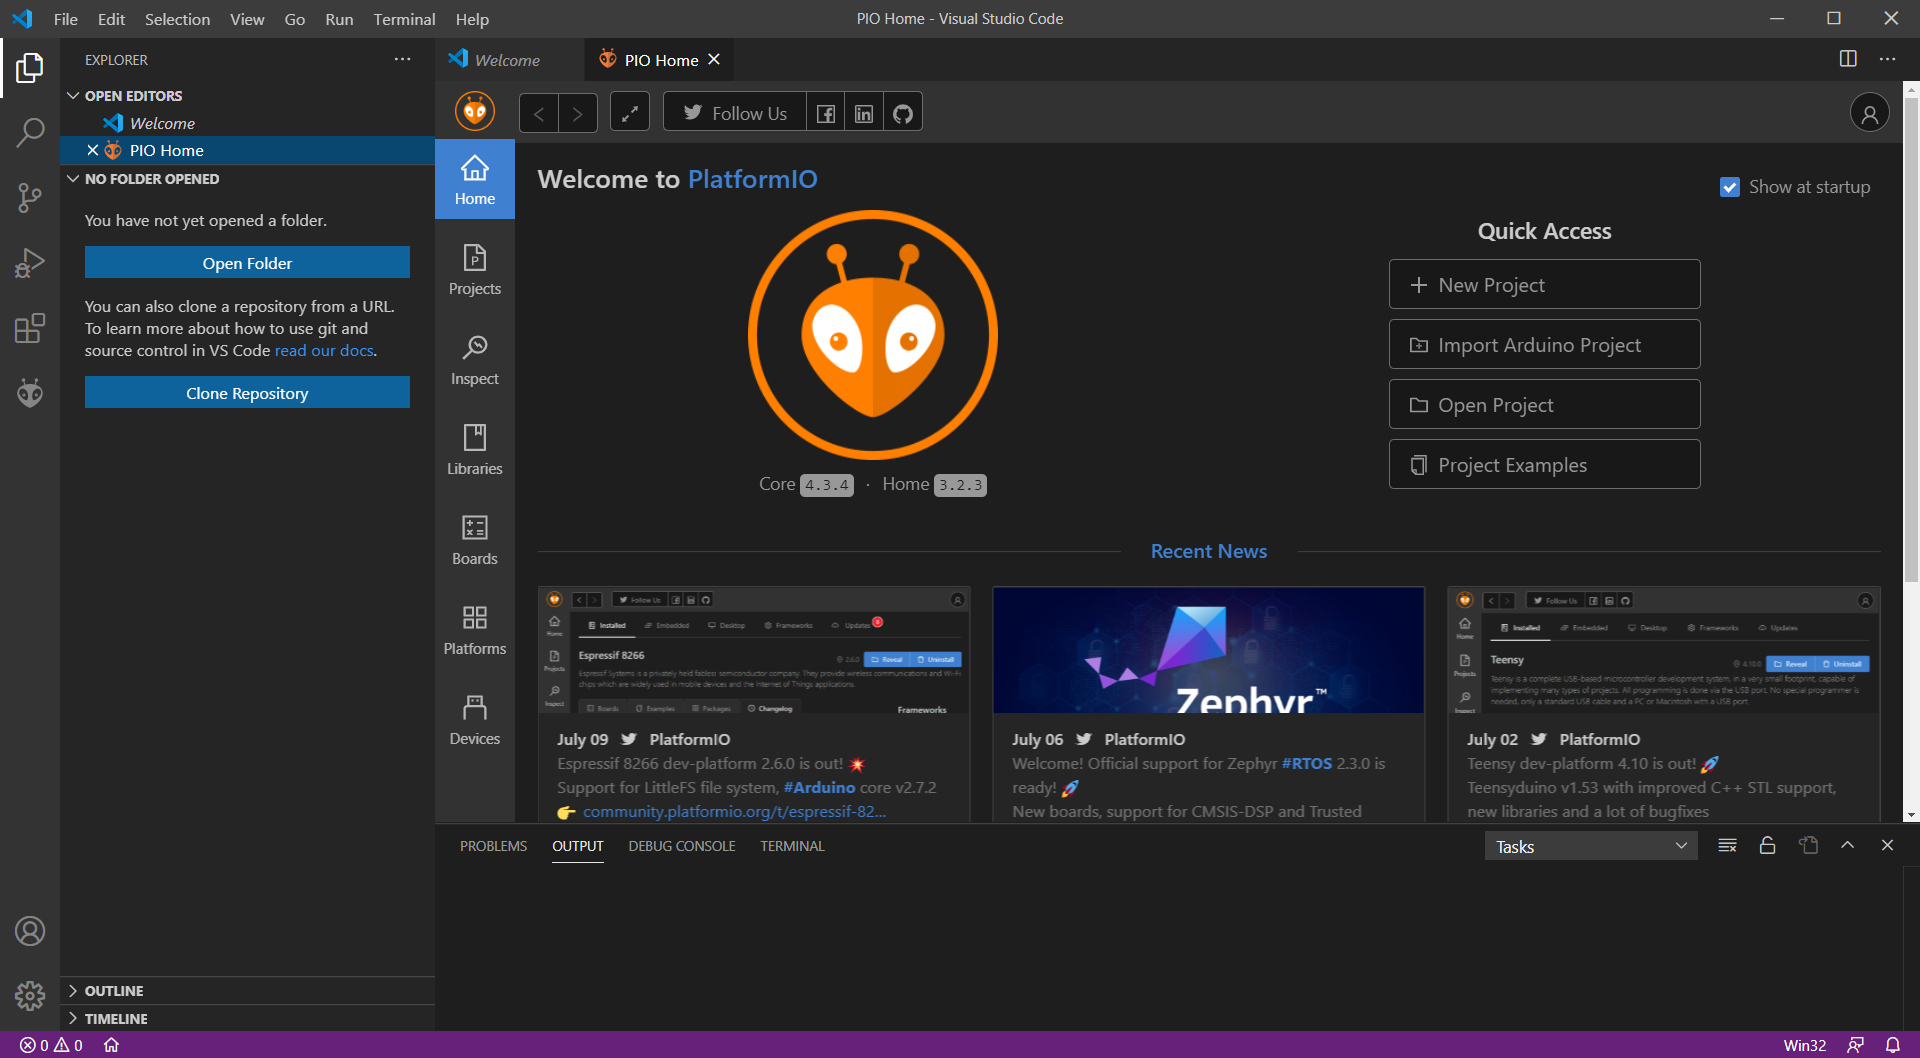Expand the Timeline section

point(247,1019)
